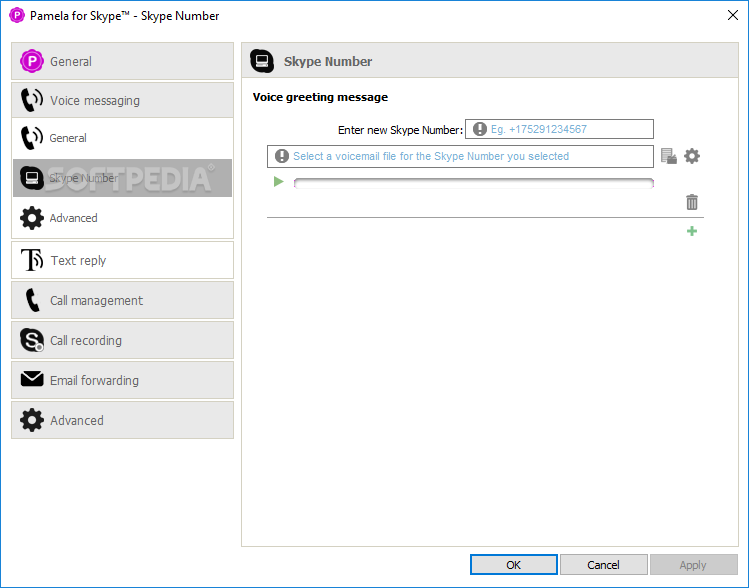Select the Skype Number sidebar item
749x588 pixels.
[x=122, y=178]
